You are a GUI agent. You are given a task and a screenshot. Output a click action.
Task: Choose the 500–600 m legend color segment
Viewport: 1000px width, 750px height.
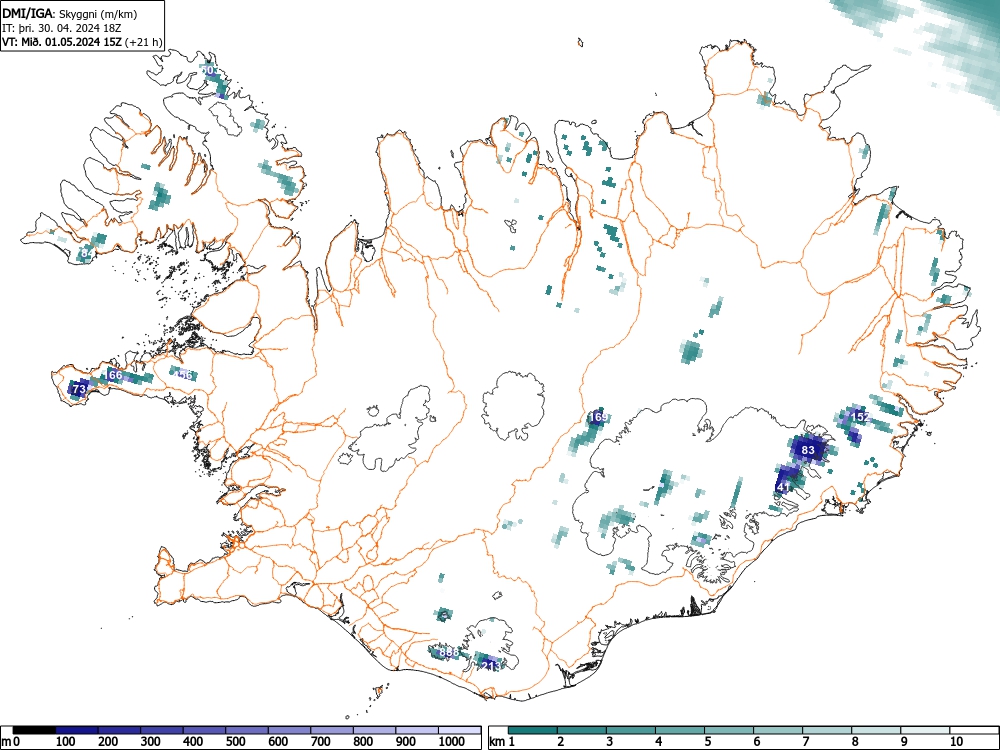pos(247,730)
